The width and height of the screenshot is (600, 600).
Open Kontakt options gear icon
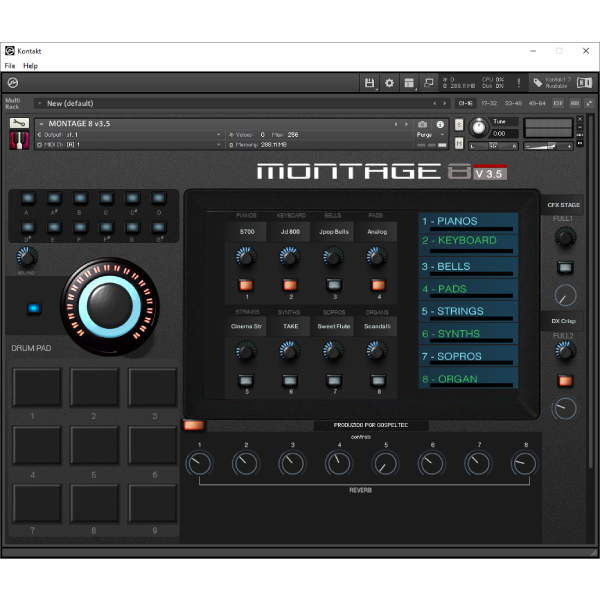click(x=389, y=83)
